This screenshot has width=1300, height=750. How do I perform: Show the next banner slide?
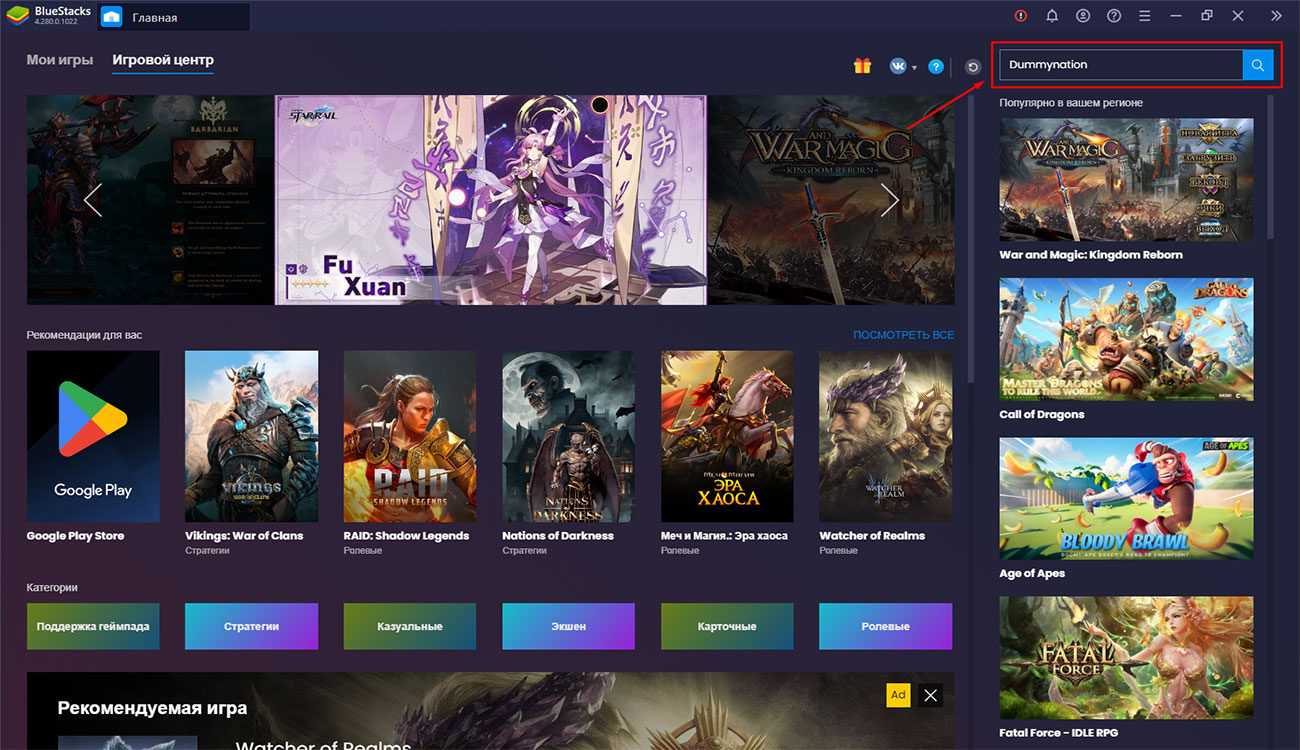coord(889,200)
